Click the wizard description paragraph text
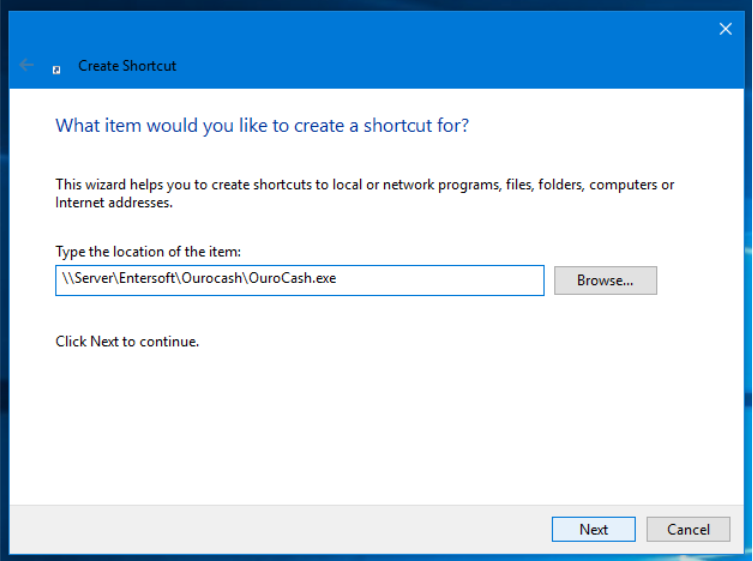753x561 pixels. pos(364,193)
